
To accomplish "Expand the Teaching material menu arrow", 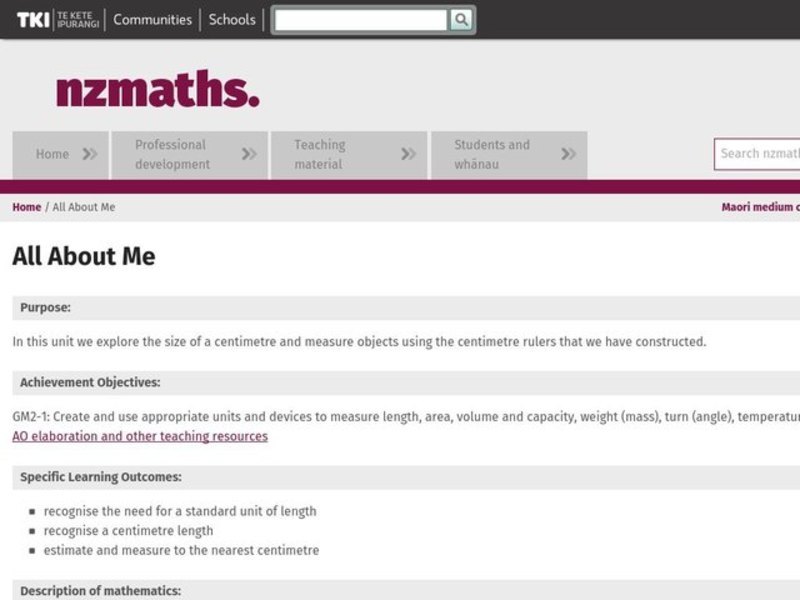I will (x=408, y=154).
